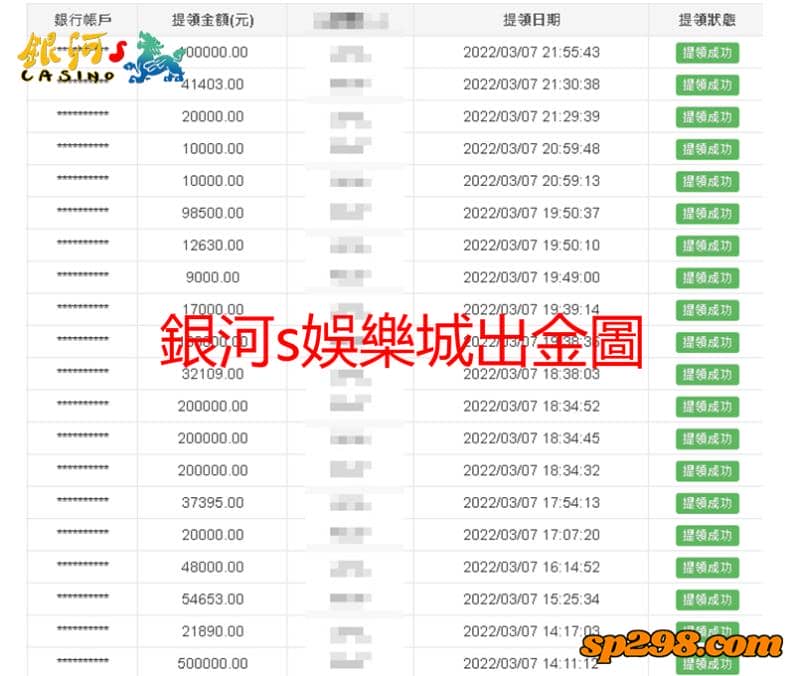The image size is (795, 676).
Task: Click 提領成功 badge for the 17:54:13 row
Action: [x=707, y=504]
